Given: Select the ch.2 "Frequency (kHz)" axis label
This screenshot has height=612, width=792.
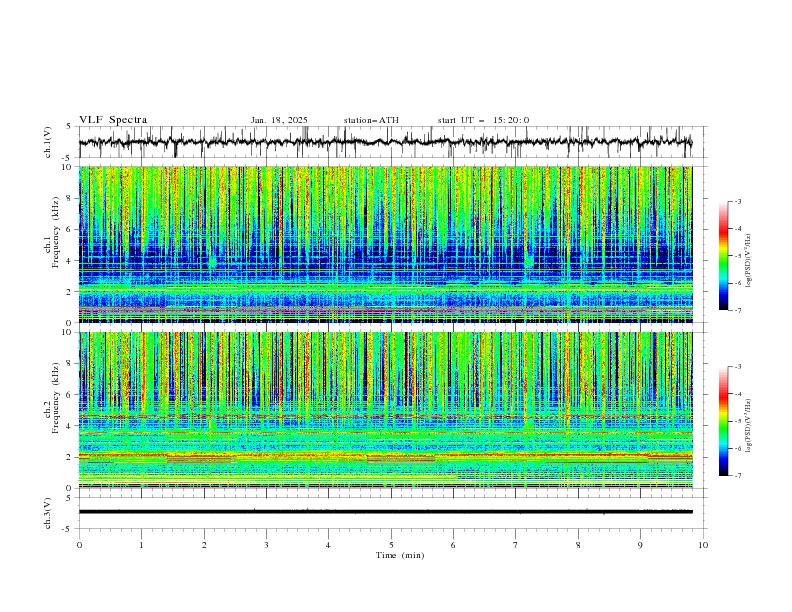Looking at the screenshot, I should click(x=56, y=398).
